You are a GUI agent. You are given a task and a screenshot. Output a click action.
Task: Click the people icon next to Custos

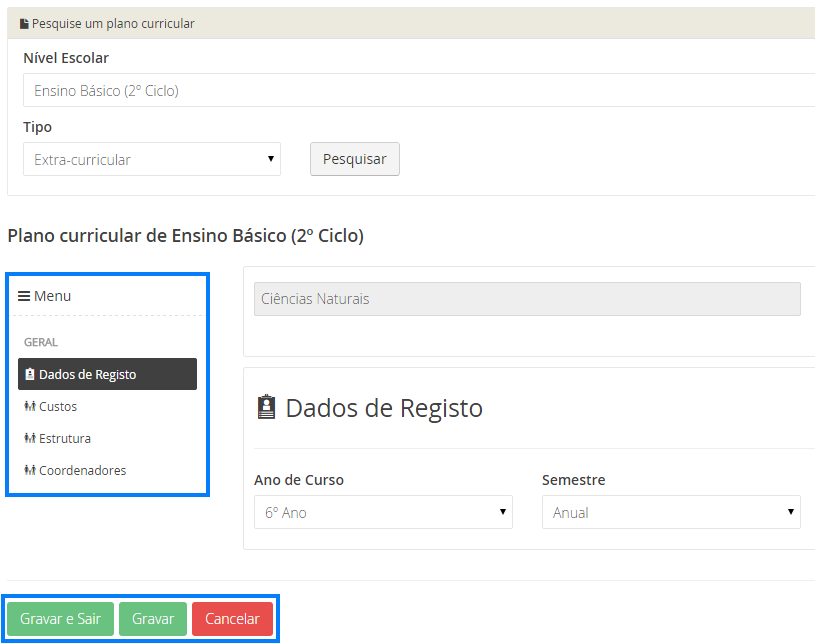coord(29,407)
